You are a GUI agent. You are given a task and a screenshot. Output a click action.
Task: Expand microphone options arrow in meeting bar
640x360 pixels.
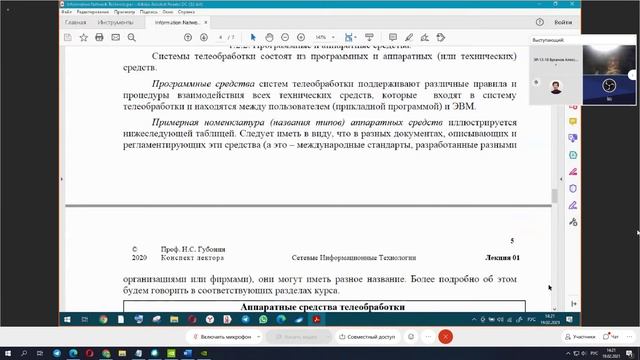point(258,337)
